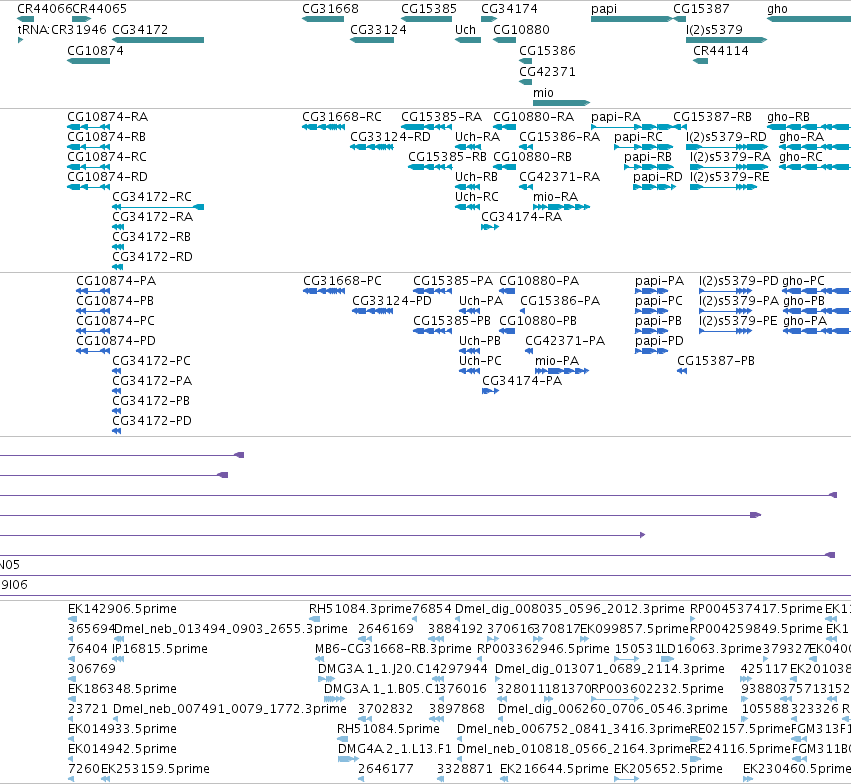Screen dimensions: 851x784
Task: Click transcript CG42371-RA
Action: click(x=560, y=177)
